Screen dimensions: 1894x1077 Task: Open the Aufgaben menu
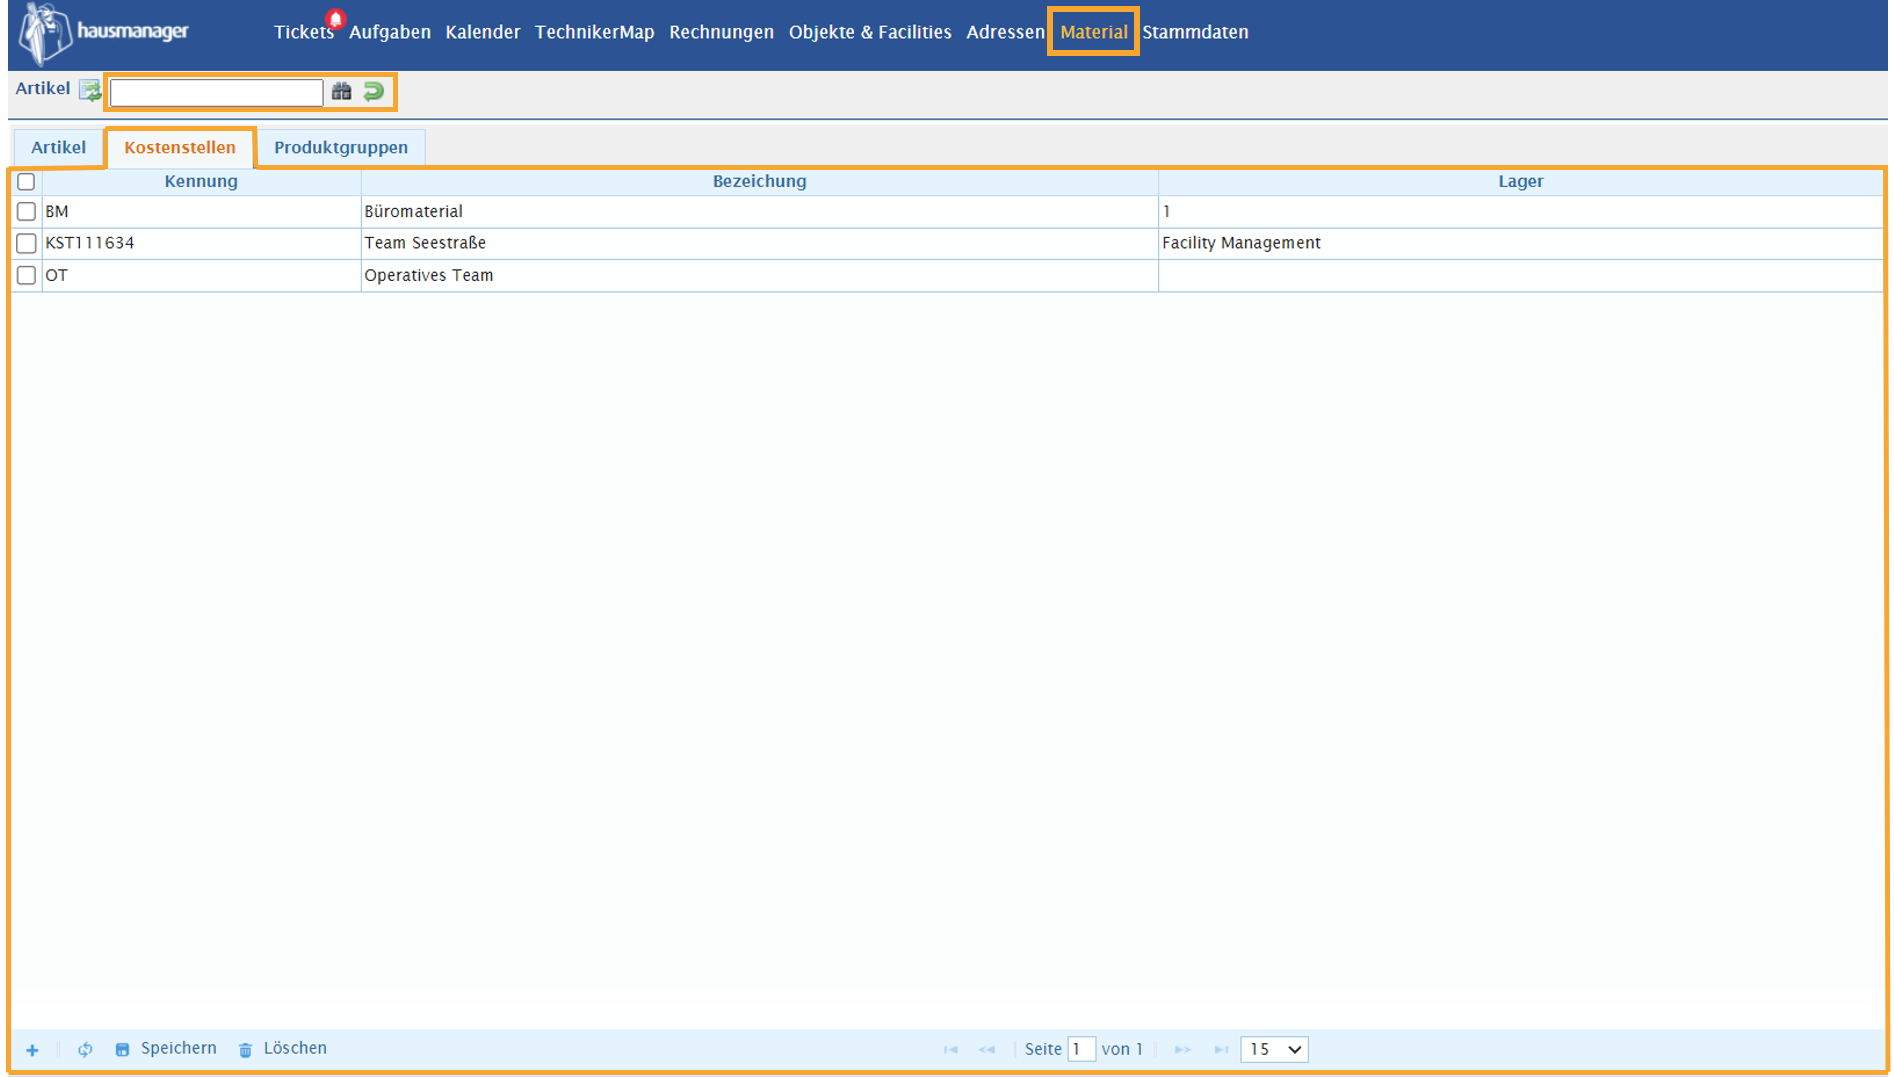pyautogui.click(x=390, y=32)
